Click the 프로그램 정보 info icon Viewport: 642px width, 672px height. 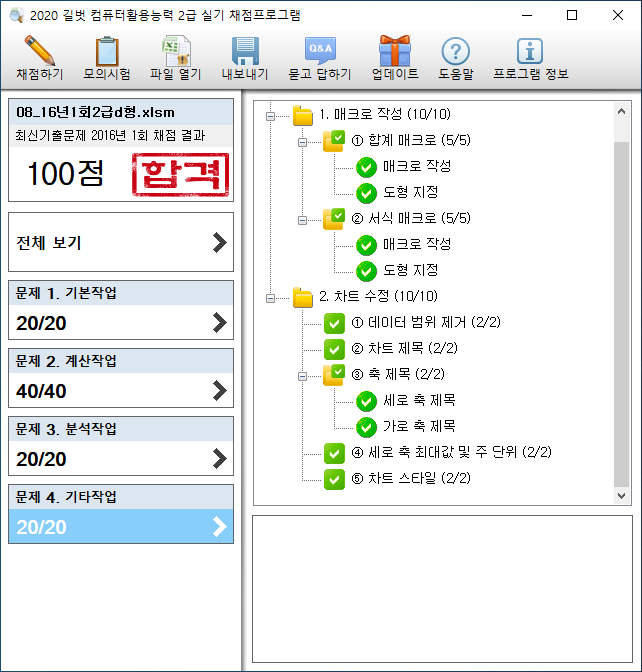[530, 51]
